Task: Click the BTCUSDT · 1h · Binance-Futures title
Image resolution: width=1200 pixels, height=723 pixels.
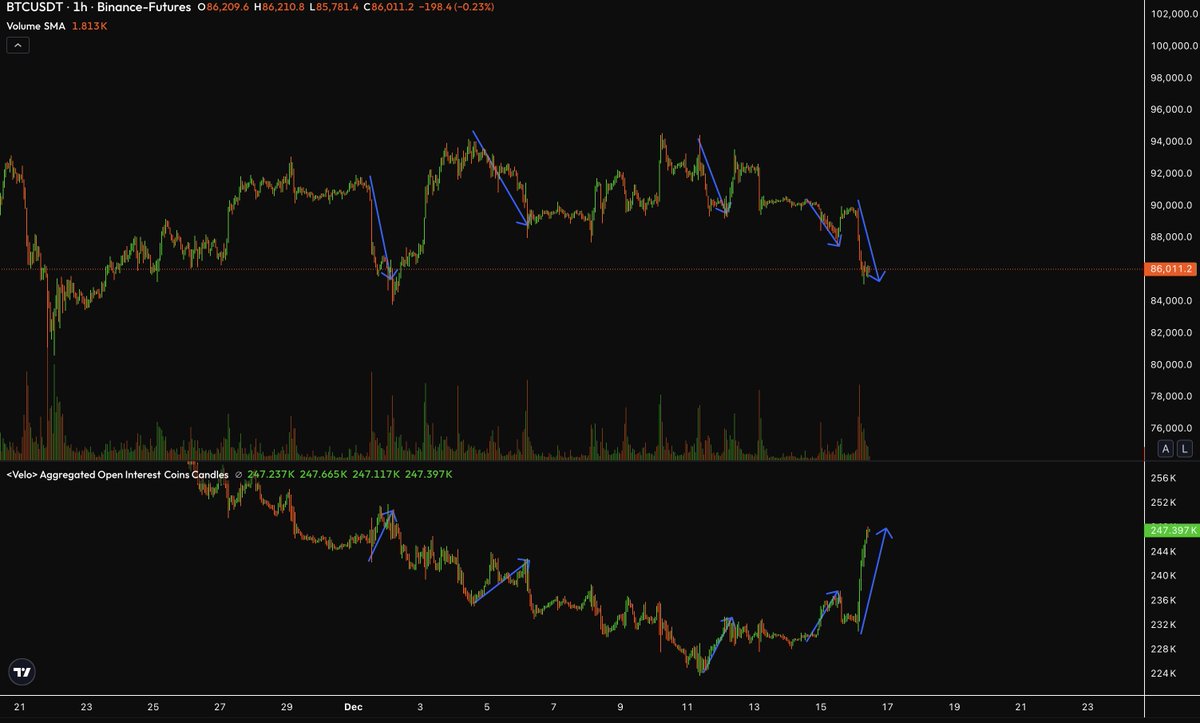Action: click(99, 8)
